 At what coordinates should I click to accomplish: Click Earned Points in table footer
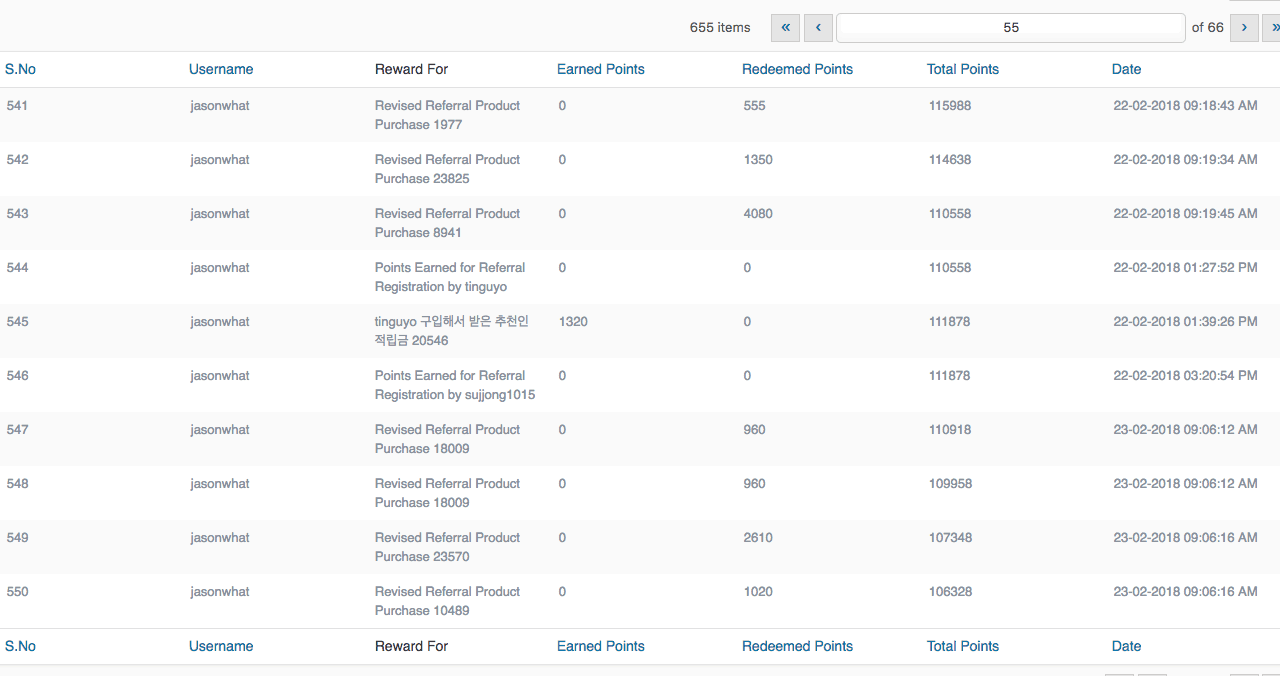point(600,646)
